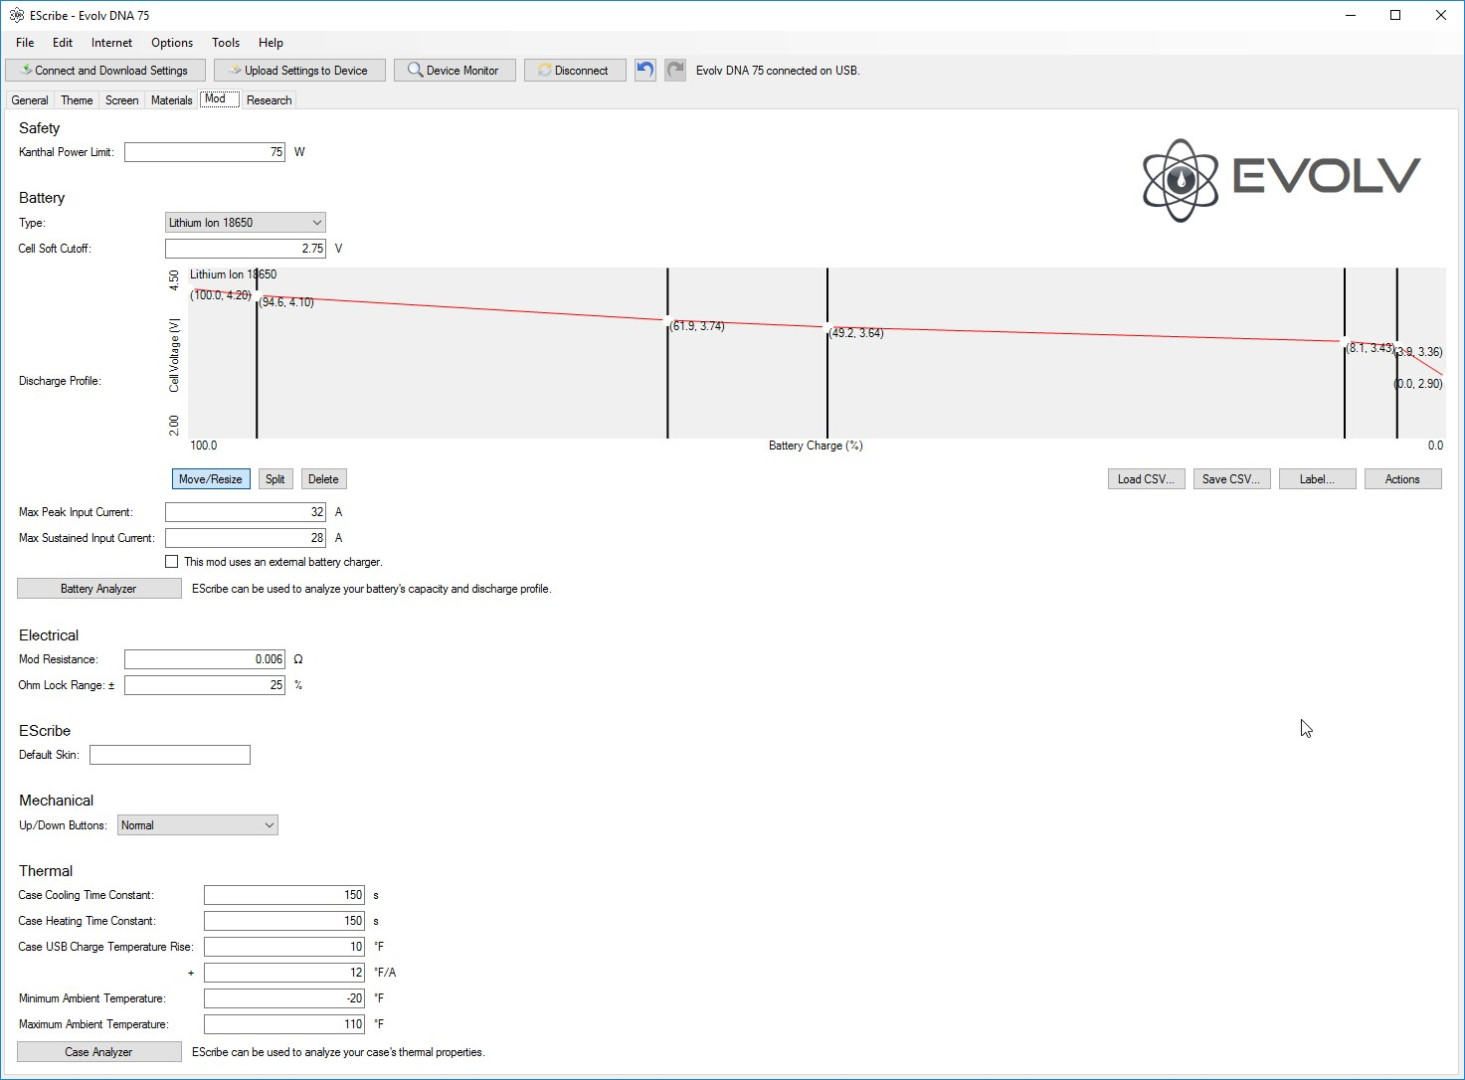The height and width of the screenshot is (1080, 1465).
Task: Open the Device Monitor
Action: coord(455,70)
